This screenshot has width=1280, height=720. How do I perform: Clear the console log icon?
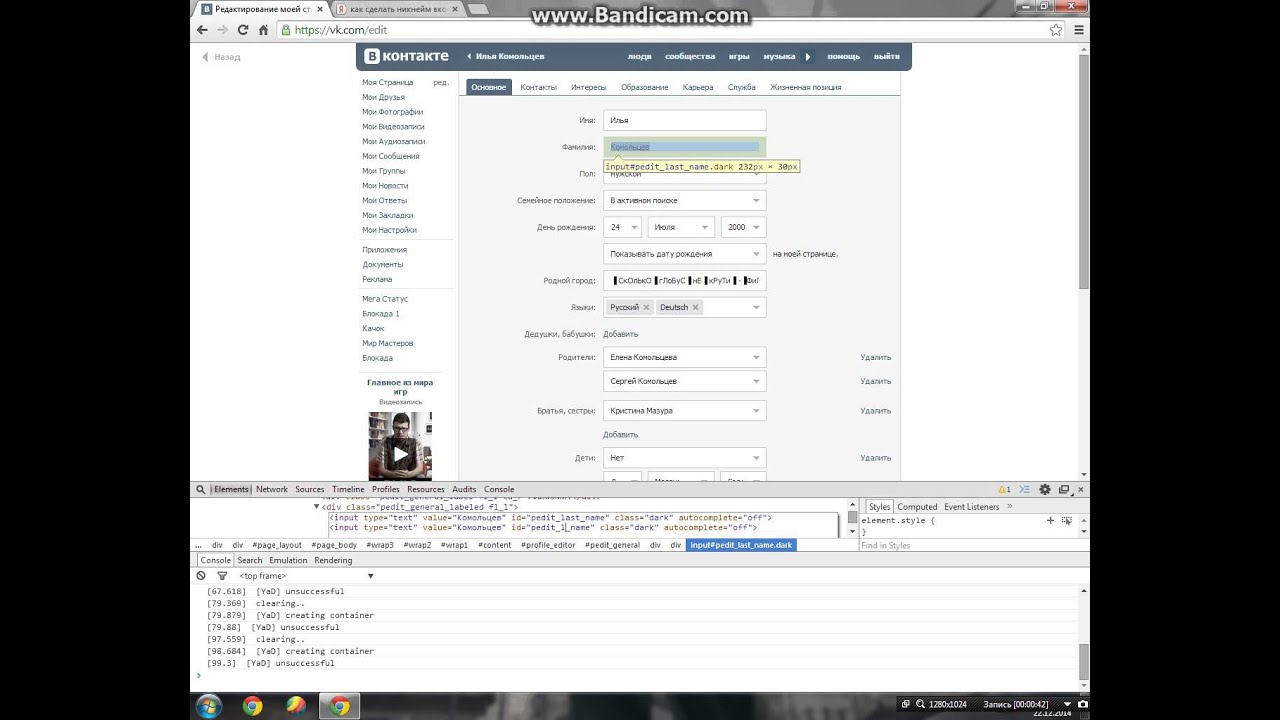201,576
